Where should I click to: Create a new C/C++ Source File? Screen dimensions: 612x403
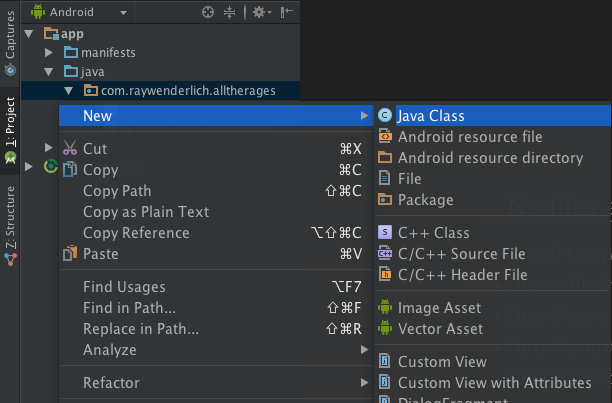(x=493, y=254)
